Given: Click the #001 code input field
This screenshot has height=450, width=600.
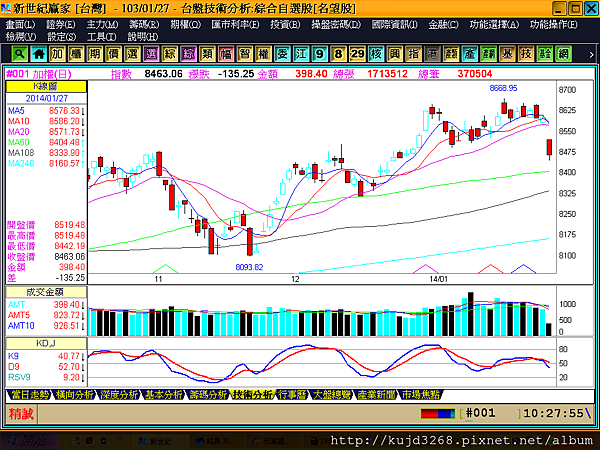Looking at the screenshot, I should pos(492,414).
